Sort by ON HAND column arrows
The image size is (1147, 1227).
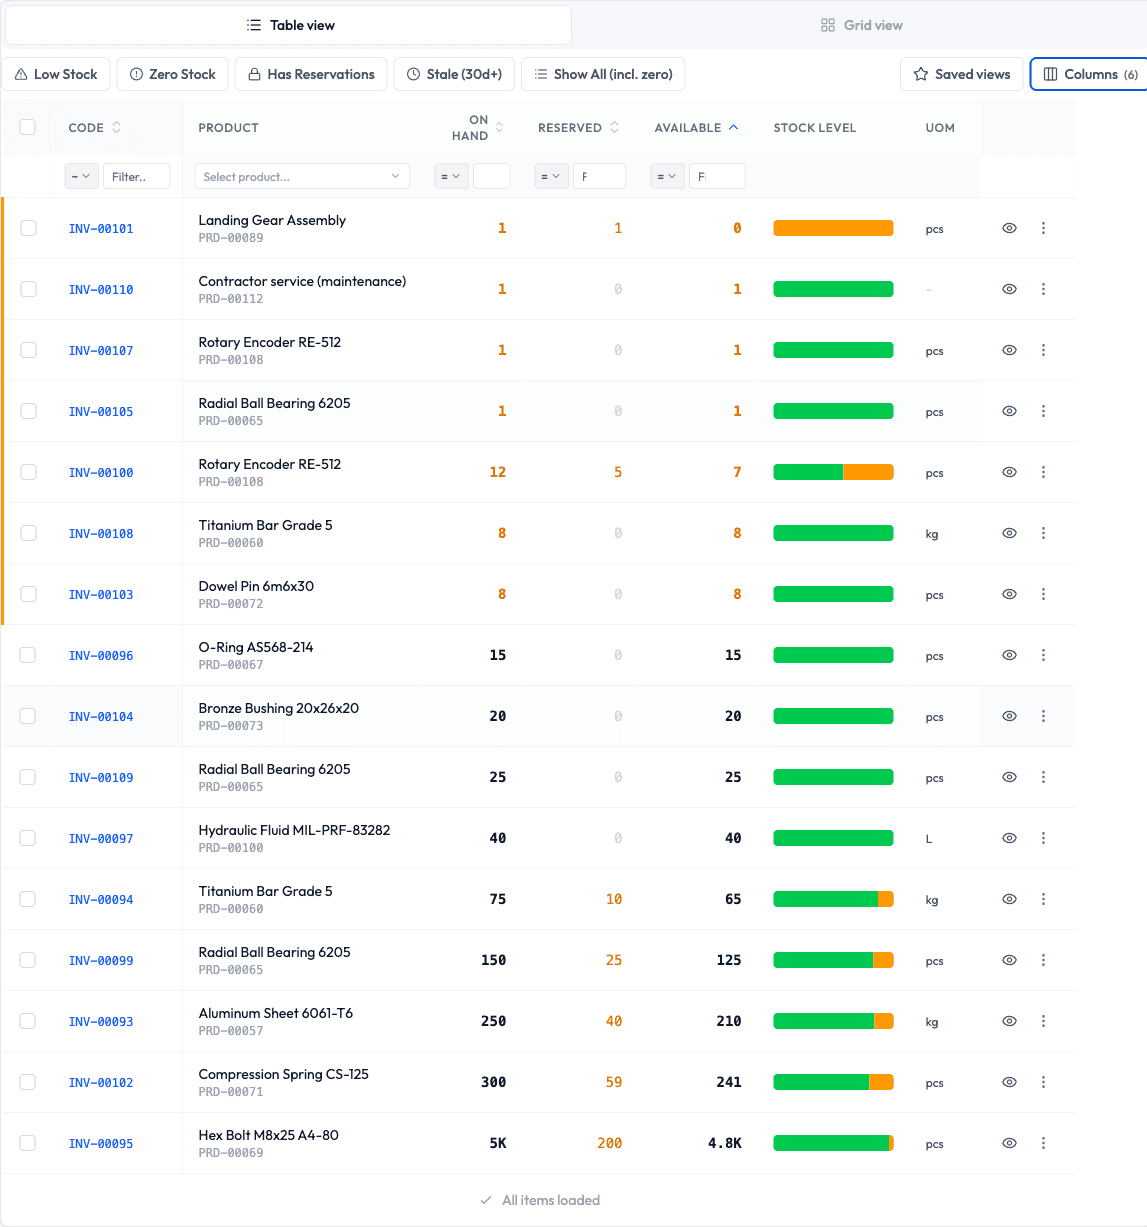500,127
